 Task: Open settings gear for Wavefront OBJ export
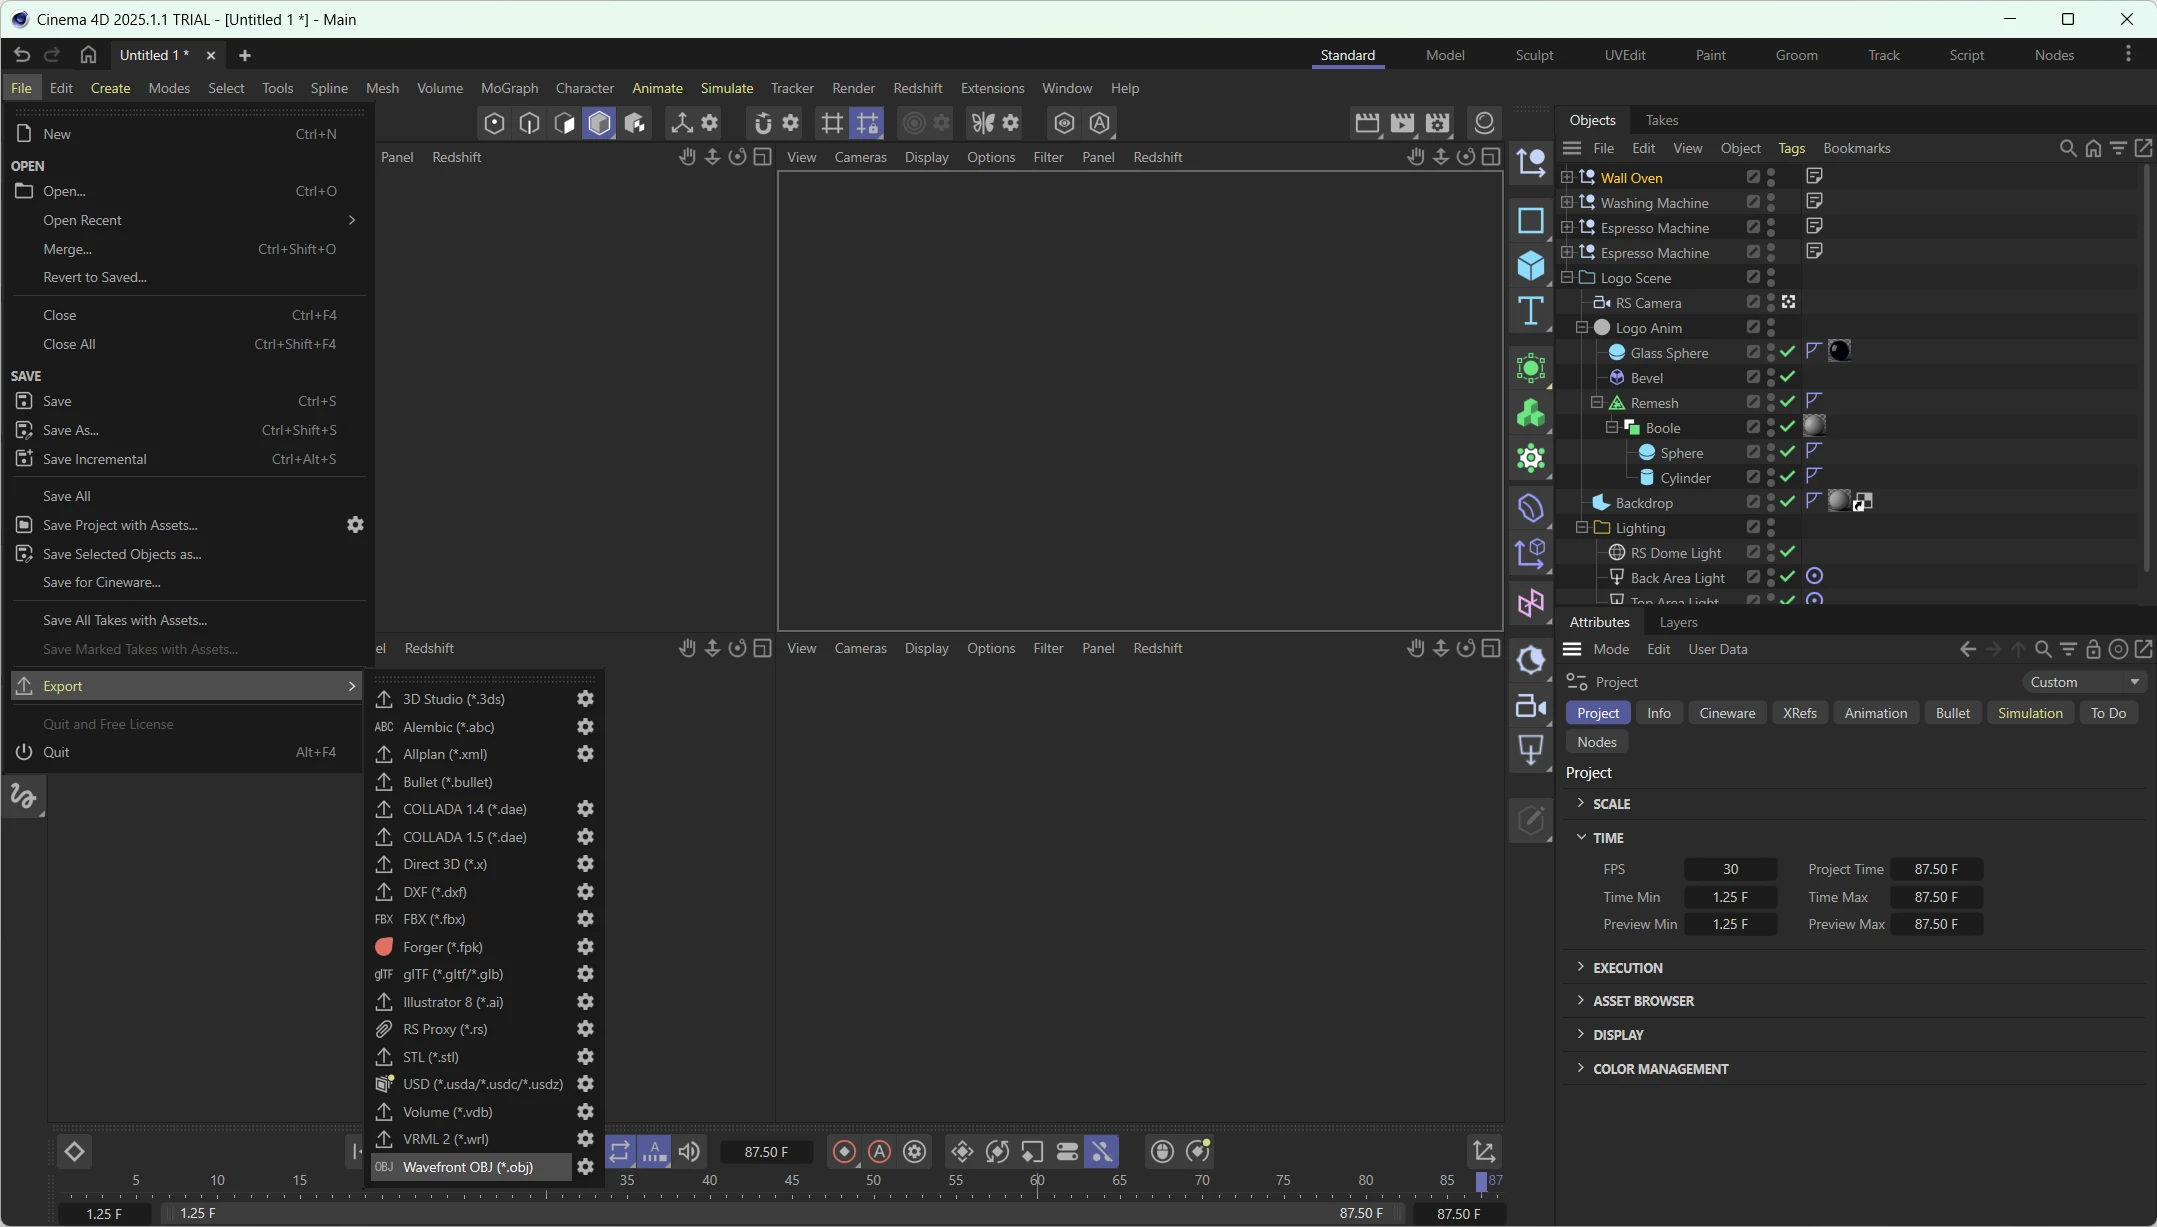click(x=586, y=1167)
